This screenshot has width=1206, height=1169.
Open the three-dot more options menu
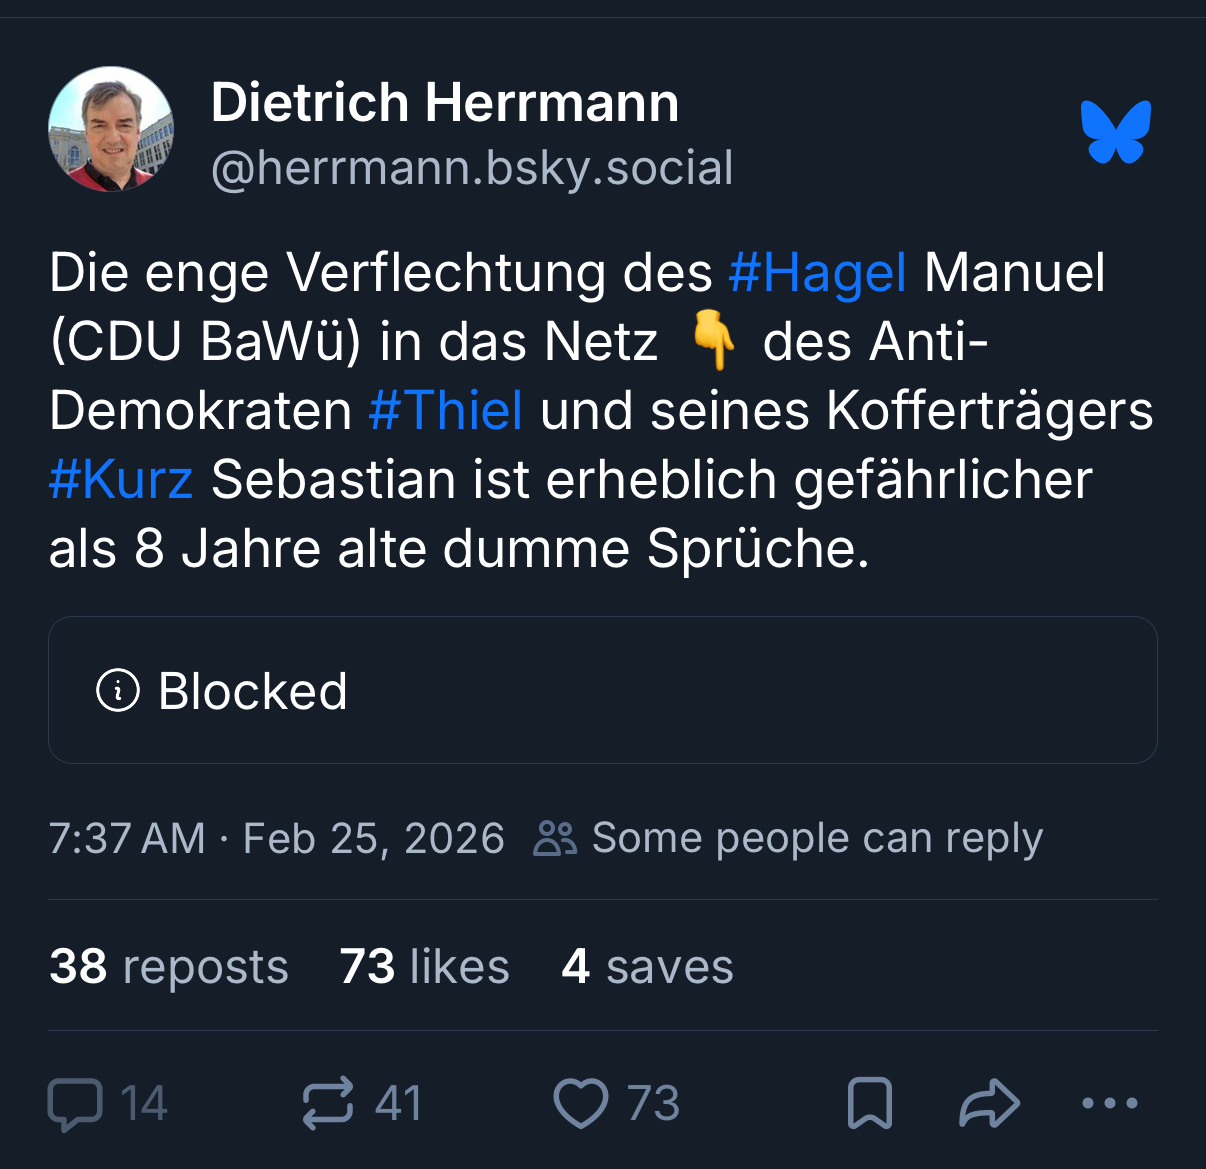coord(1110,1104)
